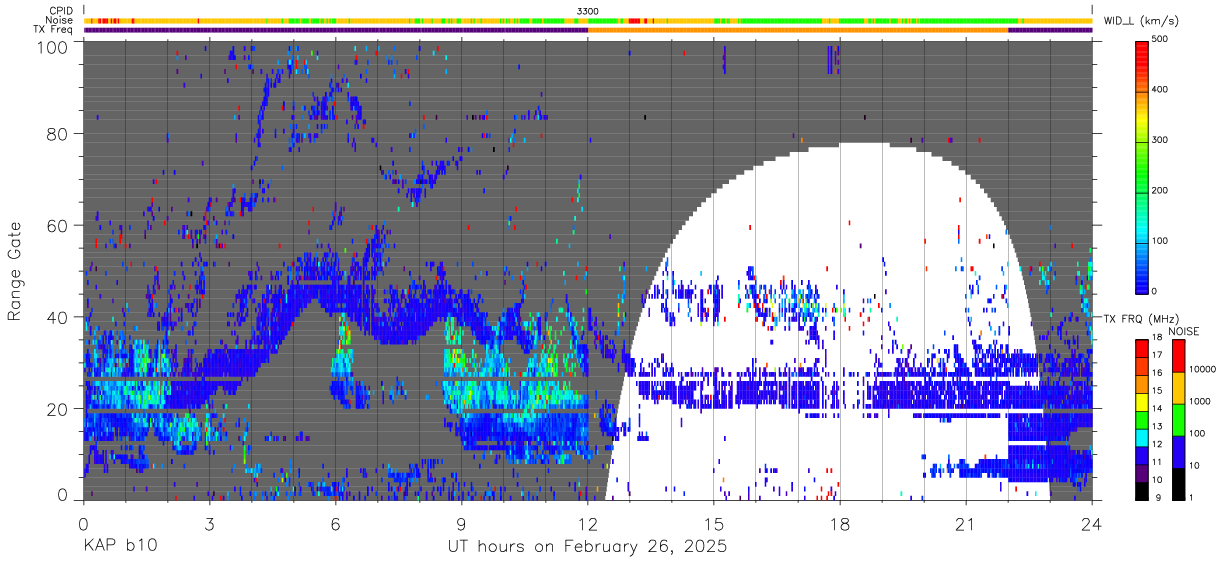Image resolution: width=1228 pixels, height=567 pixels.
Task: Click the CPID value 3300
Action: 588,10
